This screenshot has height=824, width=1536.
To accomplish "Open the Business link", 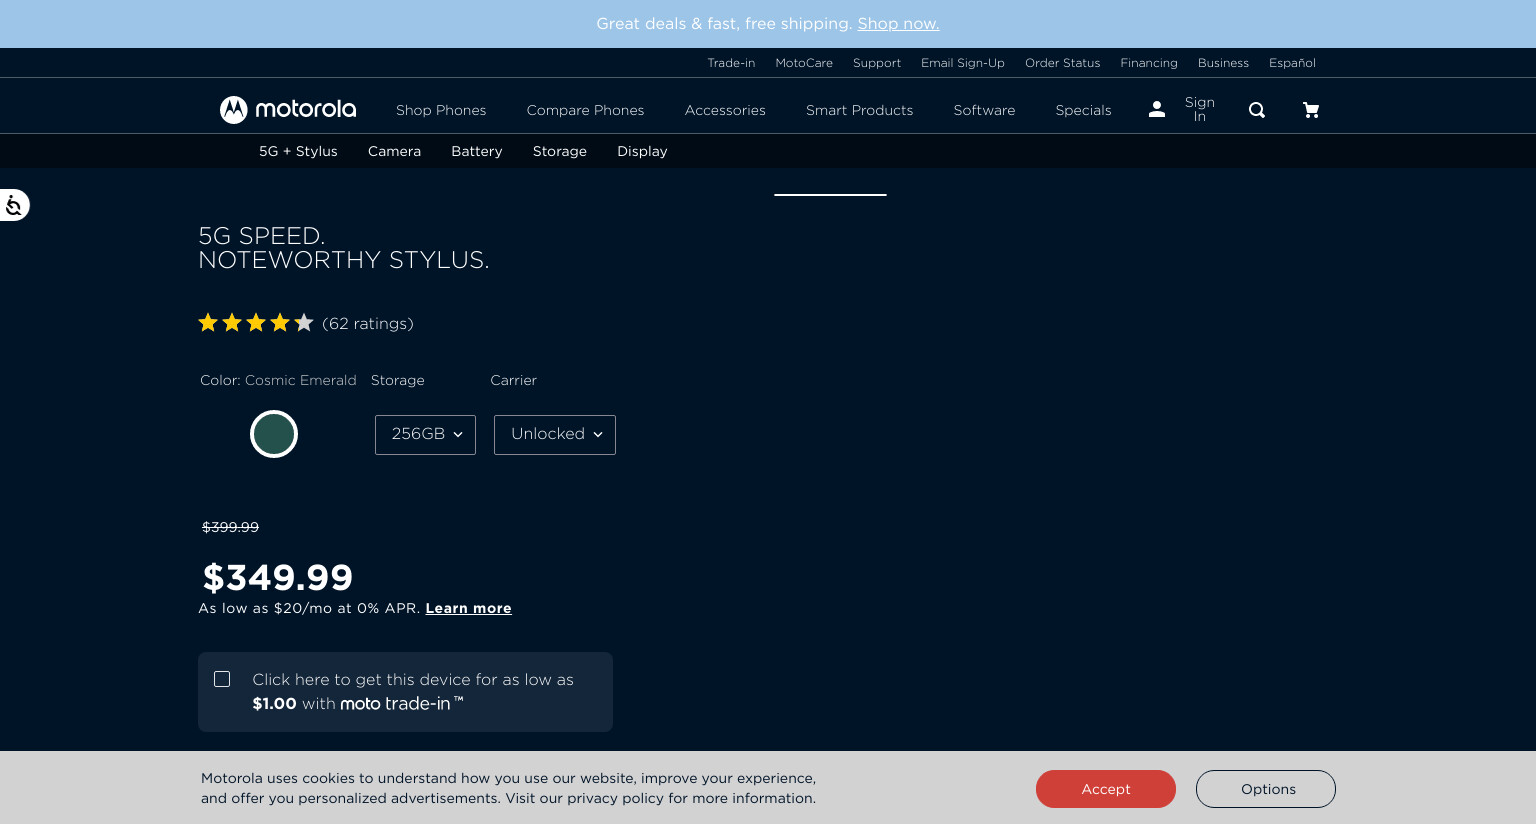I will pyautogui.click(x=1223, y=62).
